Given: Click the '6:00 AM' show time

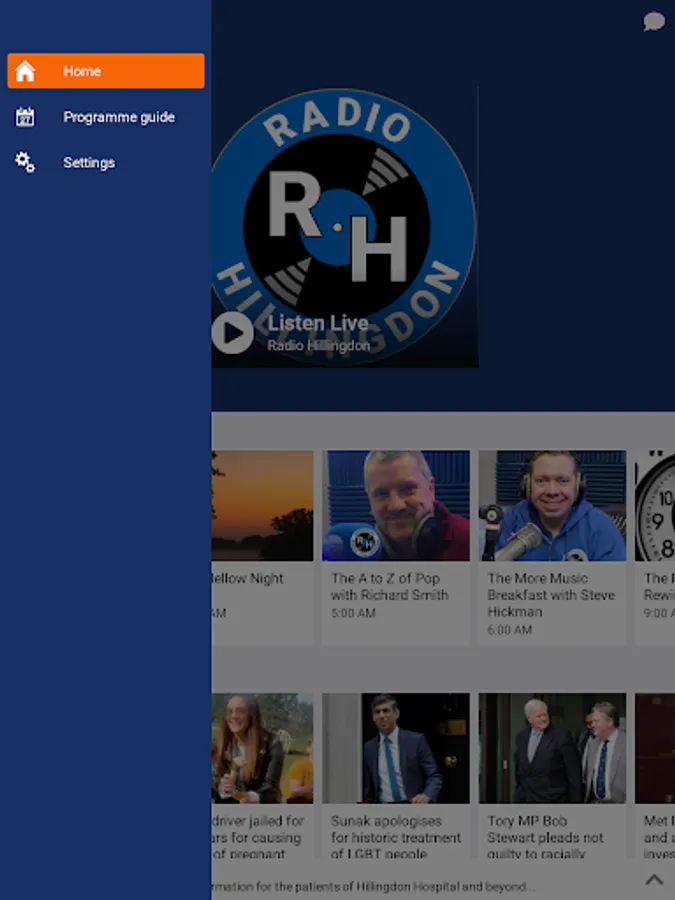Looking at the screenshot, I should pos(510,630).
